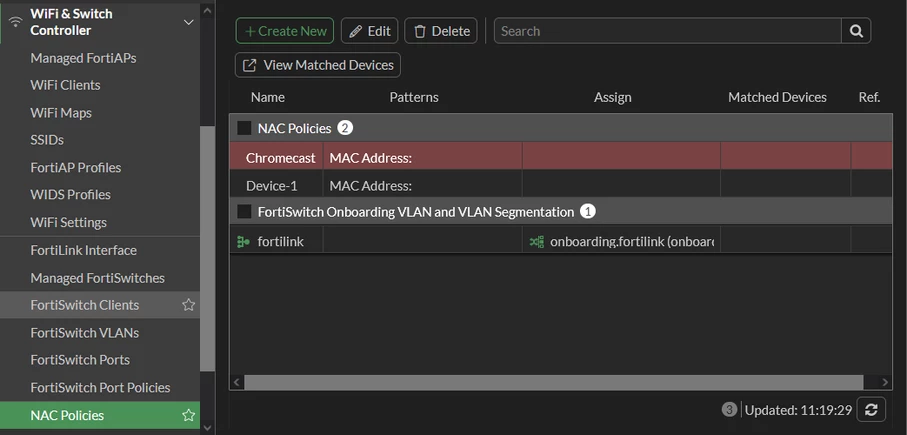Open WIDS Profiles
The image size is (907, 435).
tap(71, 195)
